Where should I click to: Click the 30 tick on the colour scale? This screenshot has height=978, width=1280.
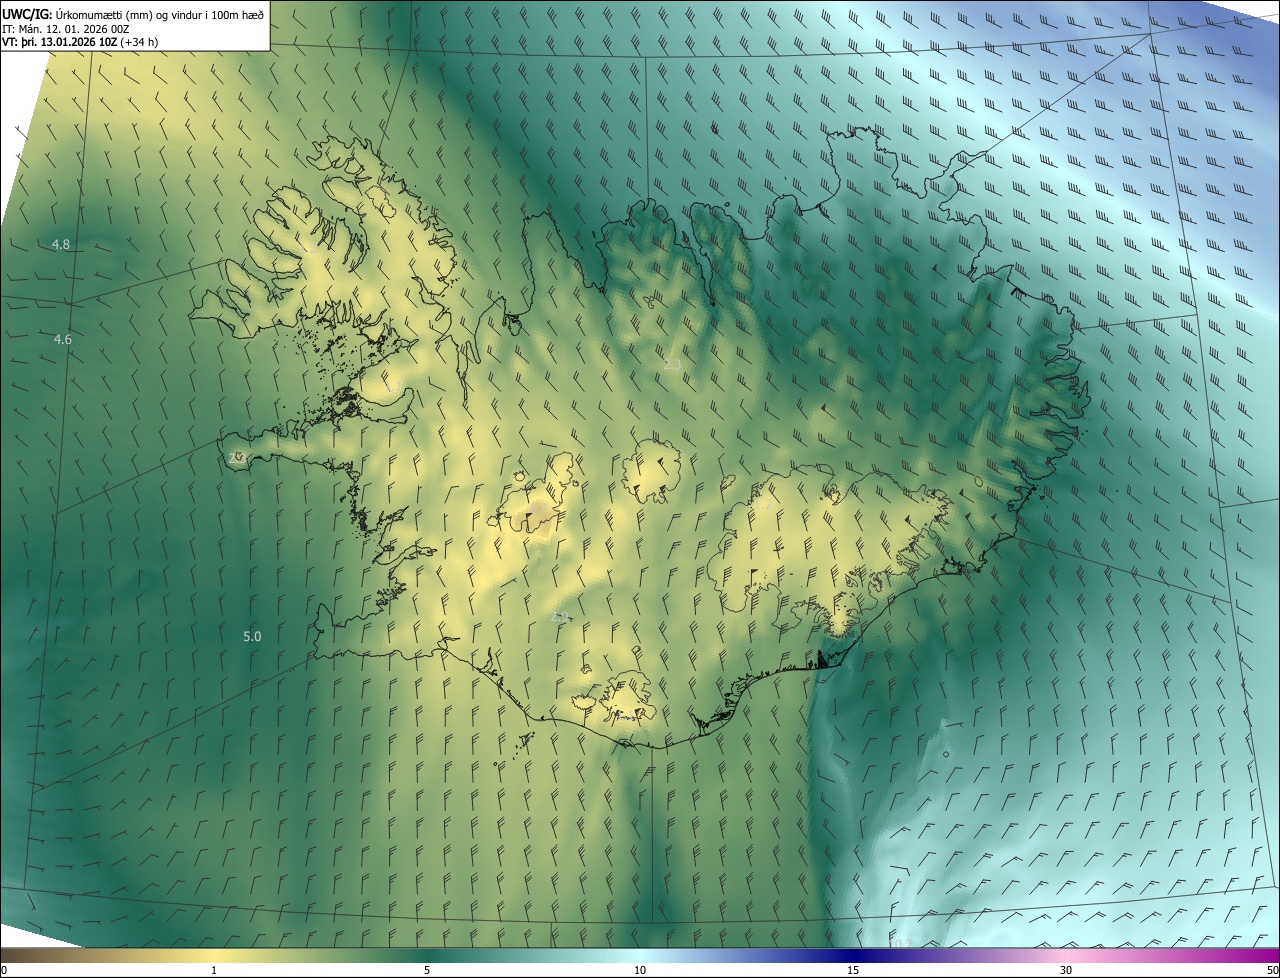(x=1066, y=971)
